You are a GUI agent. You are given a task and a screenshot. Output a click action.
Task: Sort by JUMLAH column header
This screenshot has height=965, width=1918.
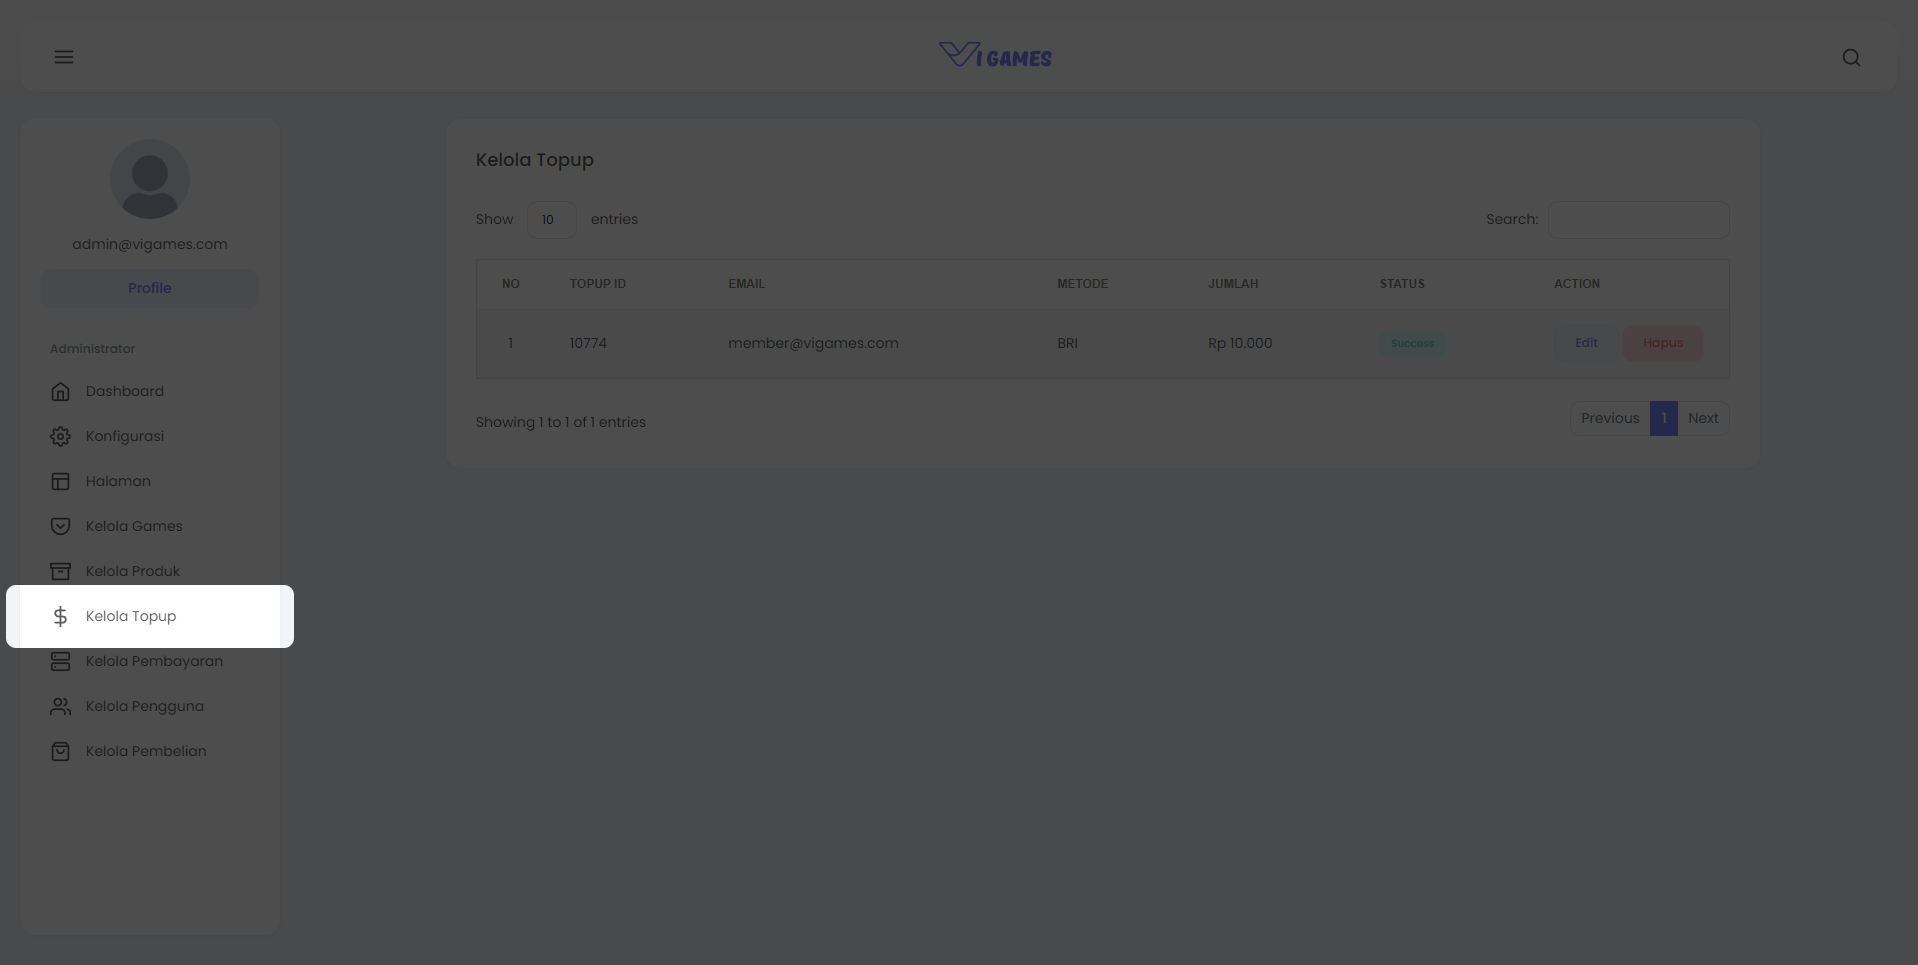pos(1233,284)
